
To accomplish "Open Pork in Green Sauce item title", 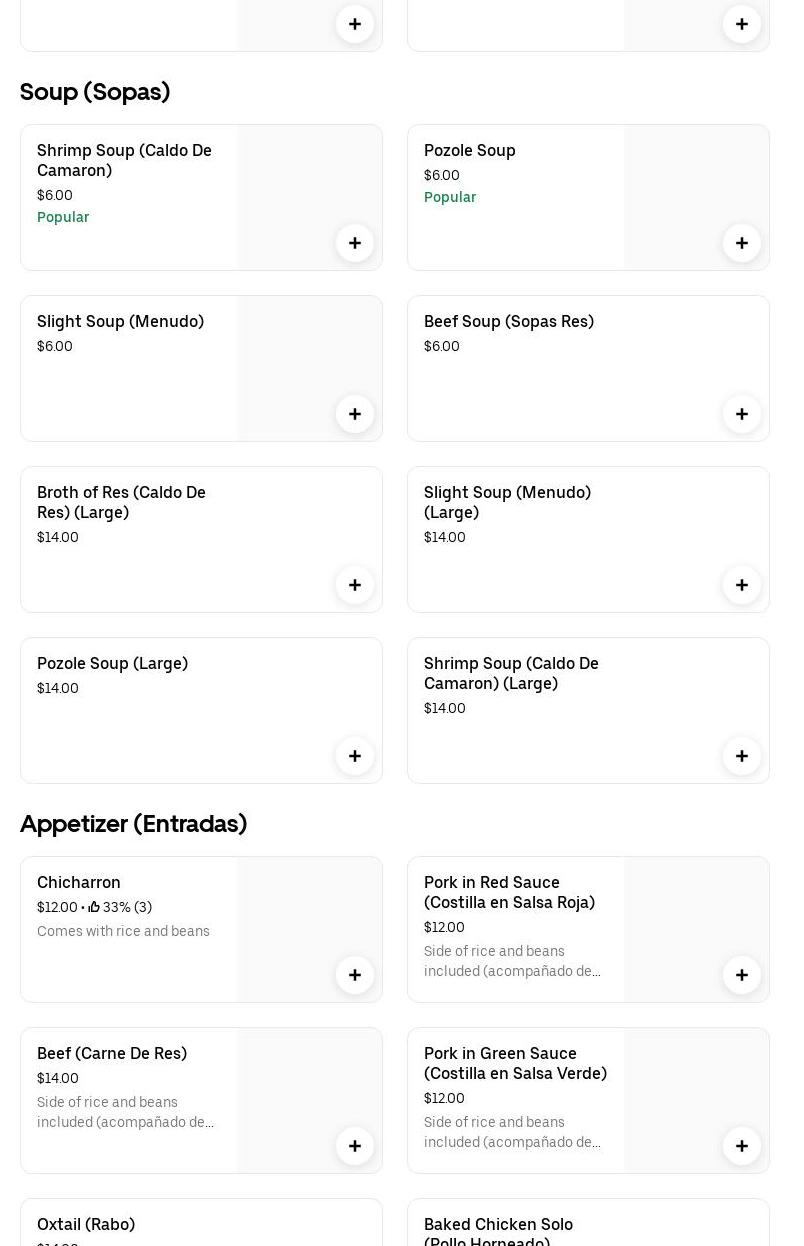I will click(x=515, y=1063).
